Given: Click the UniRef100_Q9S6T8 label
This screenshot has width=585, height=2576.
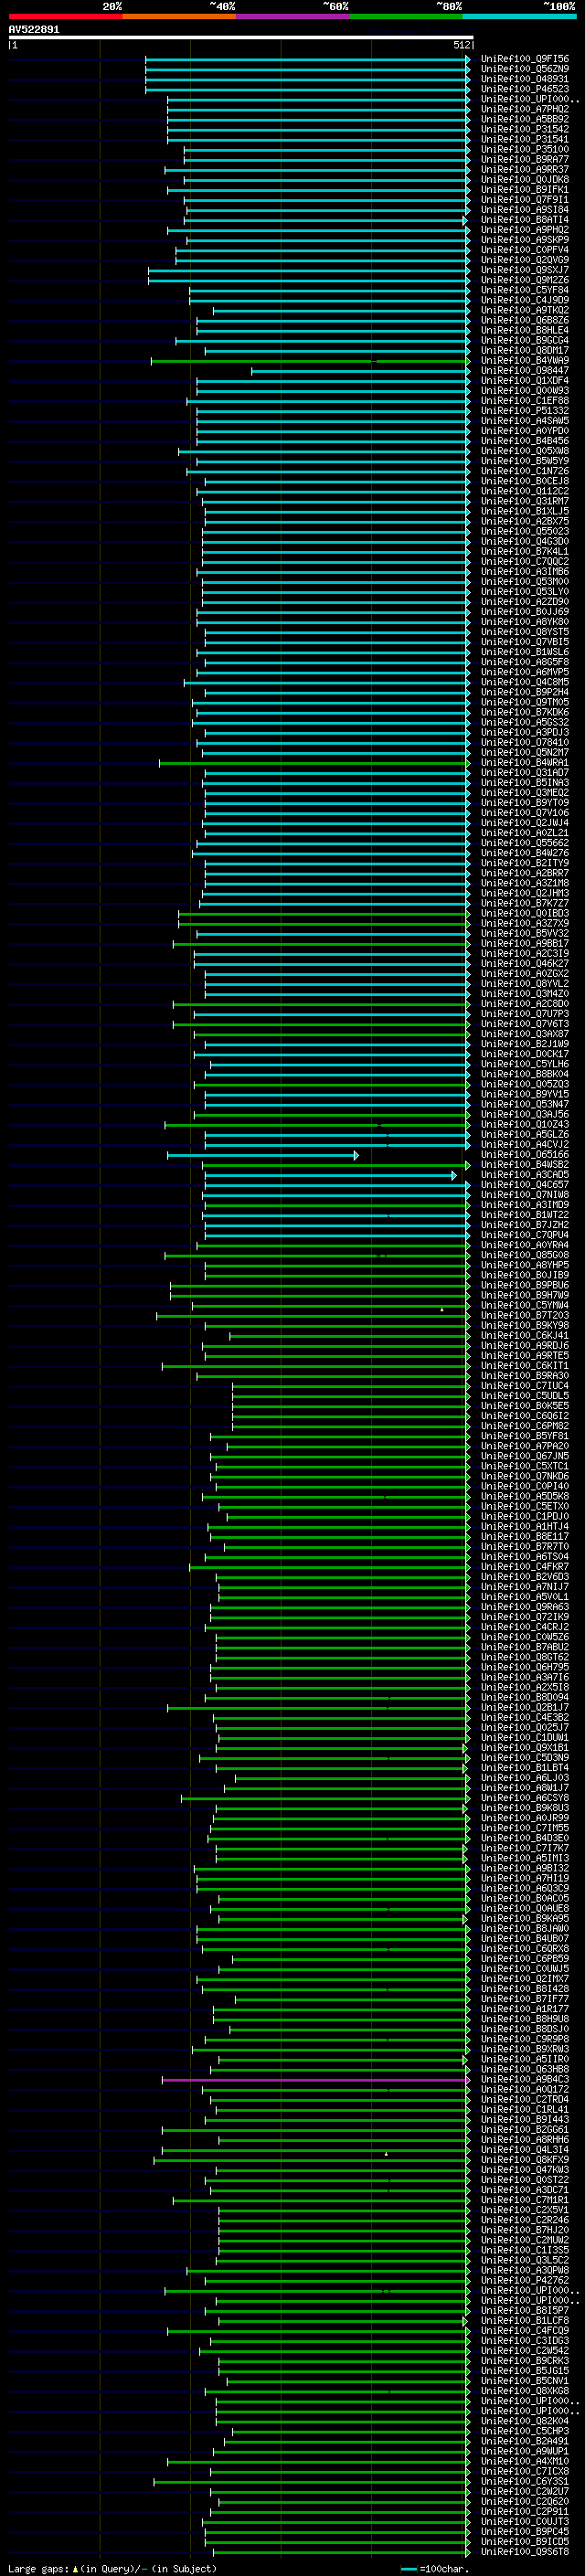Looking at the screenshot, I should pos(524,2551).
